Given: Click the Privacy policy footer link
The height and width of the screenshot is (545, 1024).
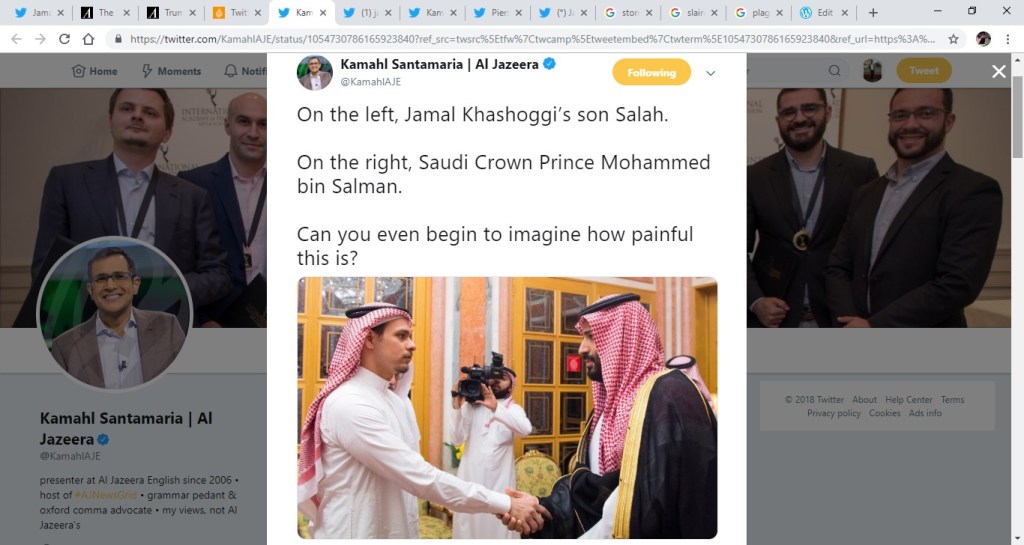Looking at the screenshot, I should click(x=834, y=413).
